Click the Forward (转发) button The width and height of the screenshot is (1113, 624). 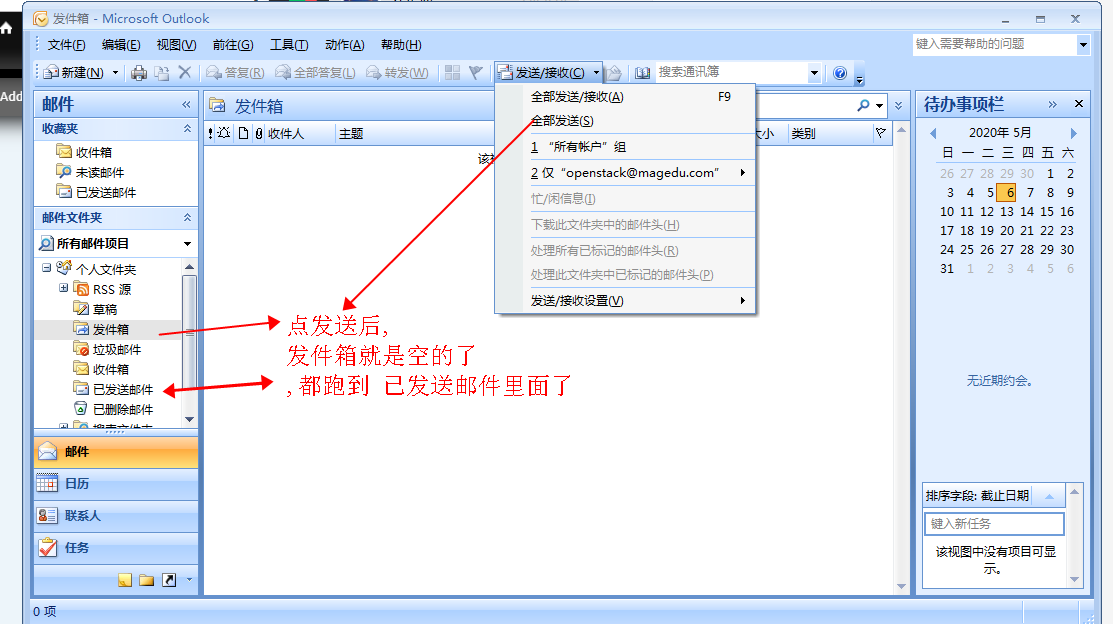pos(398,72)
